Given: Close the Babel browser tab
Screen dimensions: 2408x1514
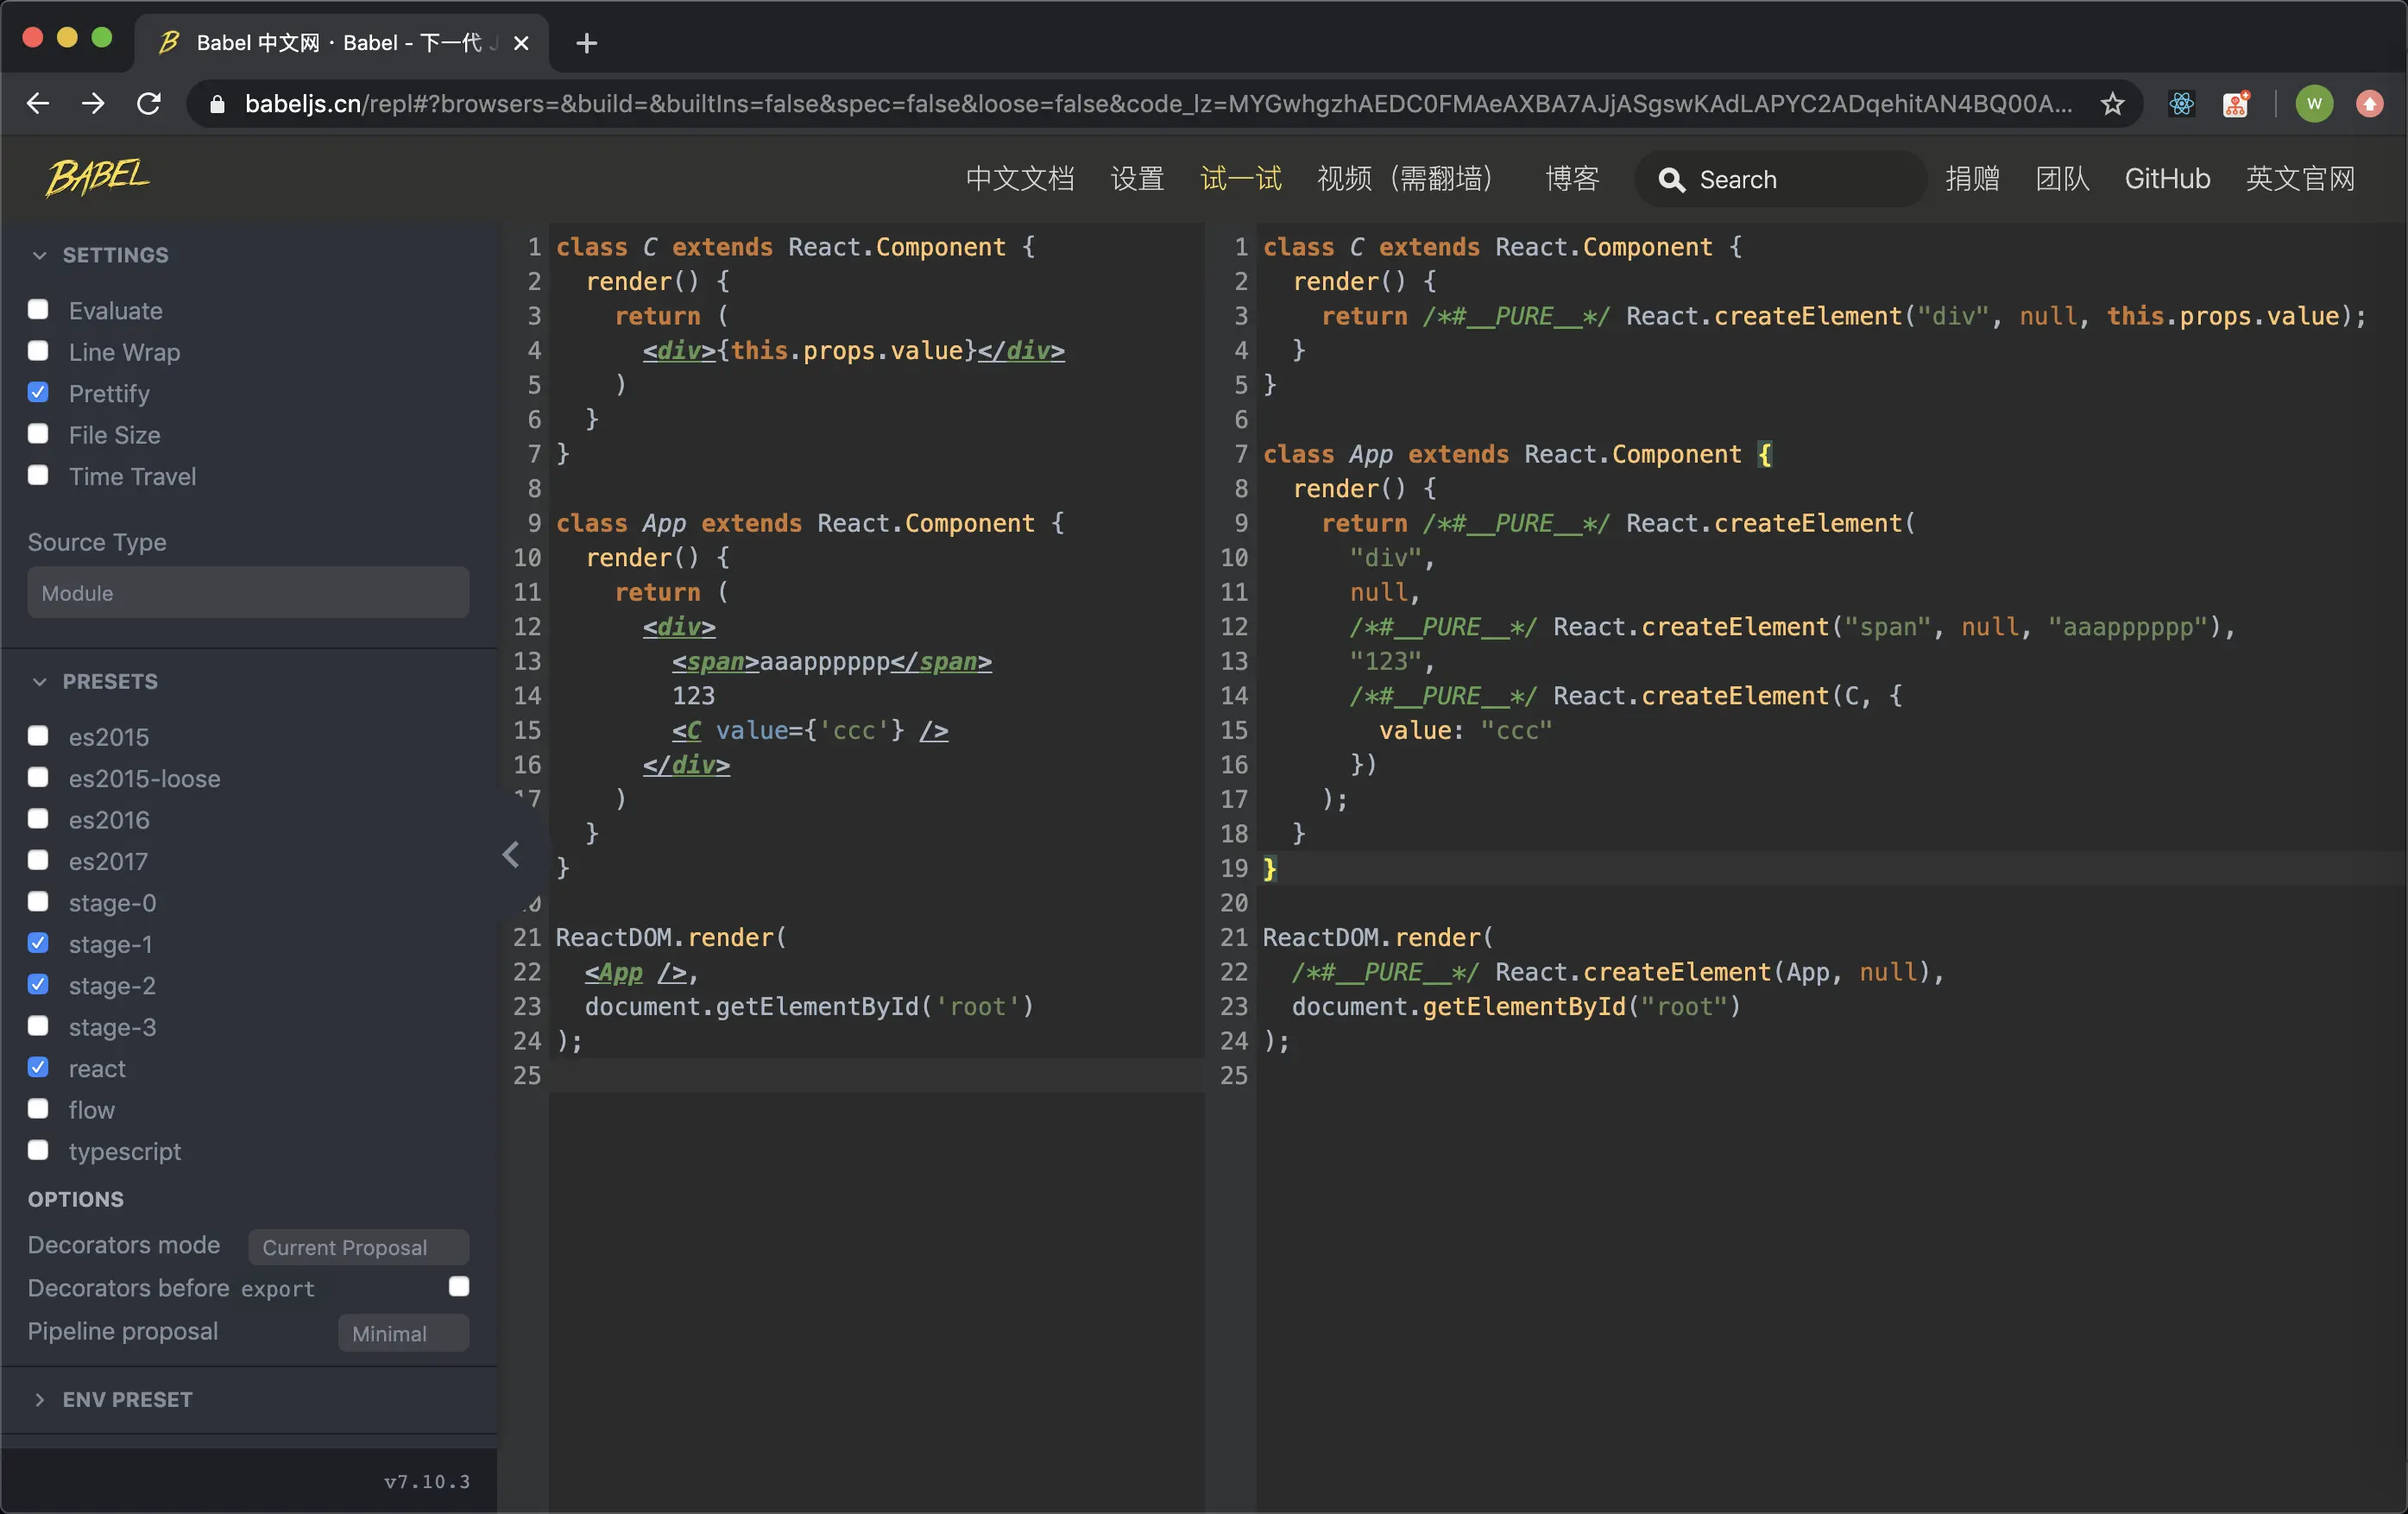Looking at the screenshot, I should pyautogui.click(x=521, y=43).
